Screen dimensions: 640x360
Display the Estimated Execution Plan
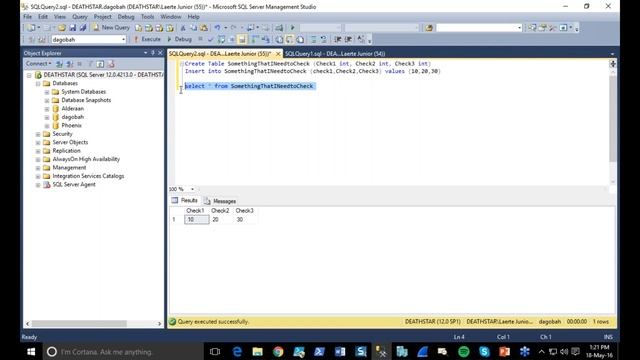click(221, 40)
